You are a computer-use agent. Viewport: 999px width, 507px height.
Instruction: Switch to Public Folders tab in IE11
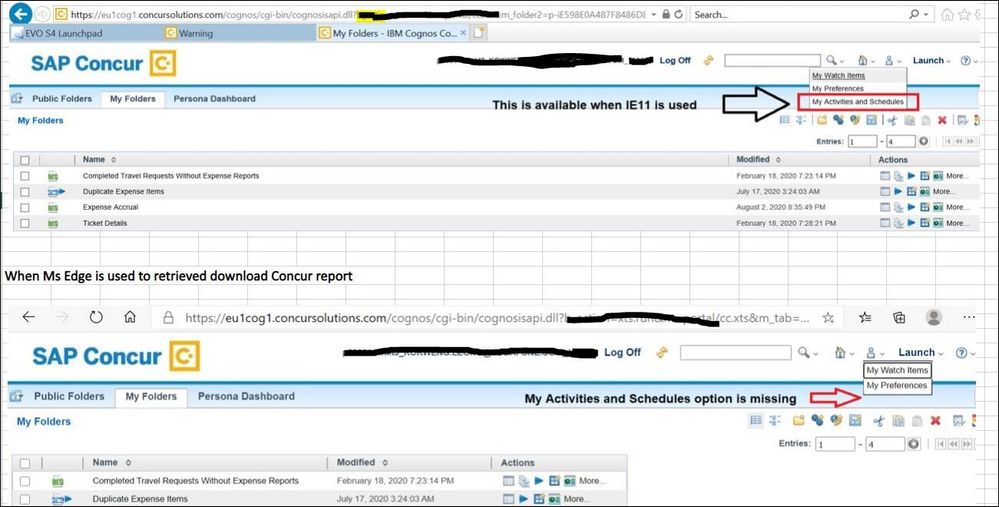(62, 99)
